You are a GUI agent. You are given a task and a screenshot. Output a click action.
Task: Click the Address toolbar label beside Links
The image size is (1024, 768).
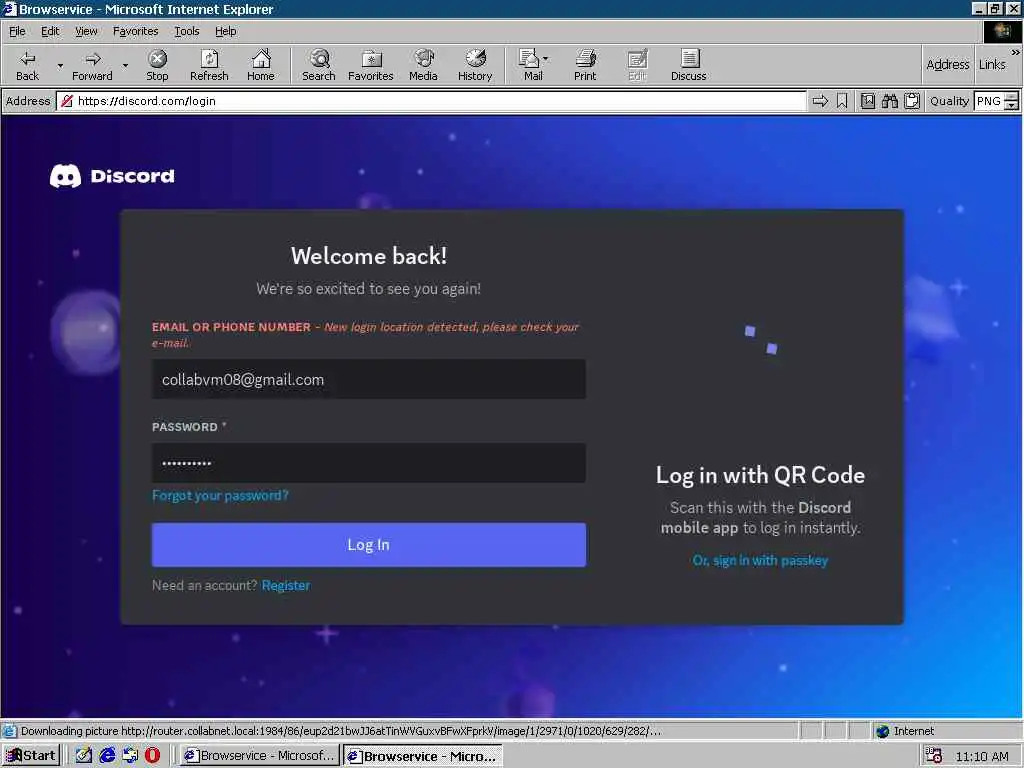[948, 64]
